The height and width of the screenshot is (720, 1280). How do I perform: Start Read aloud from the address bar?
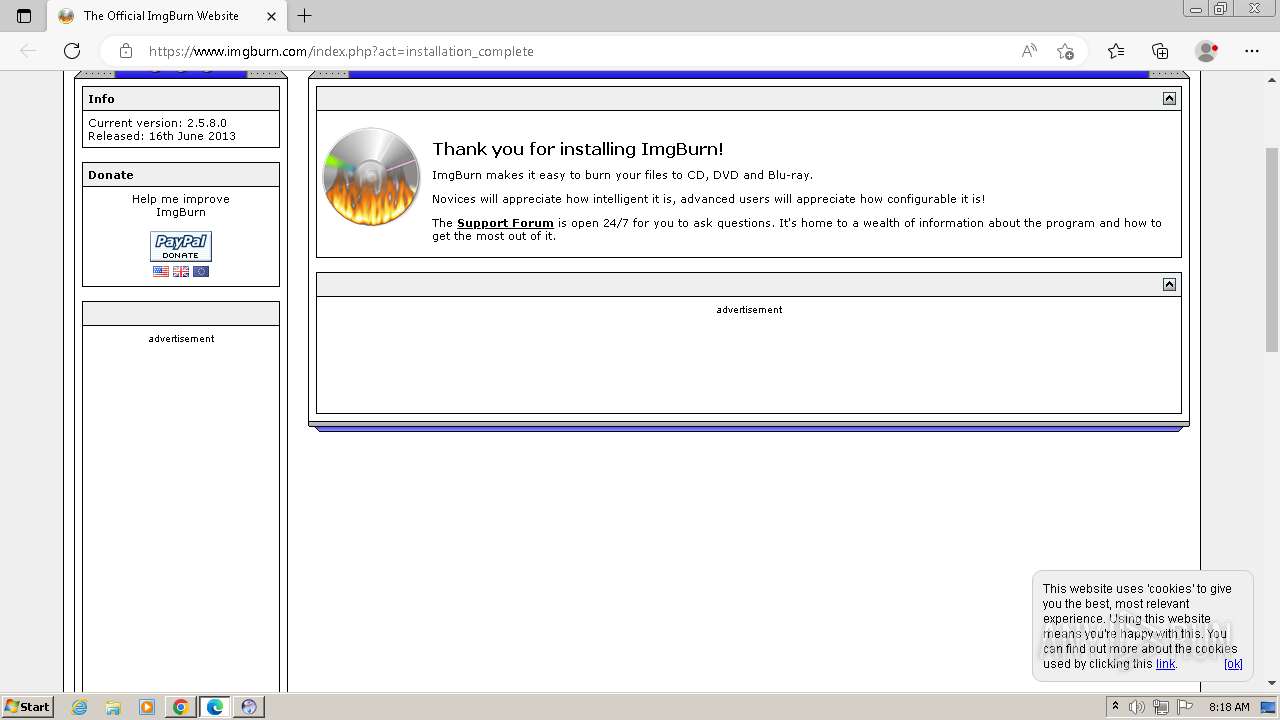(1028, 51)
